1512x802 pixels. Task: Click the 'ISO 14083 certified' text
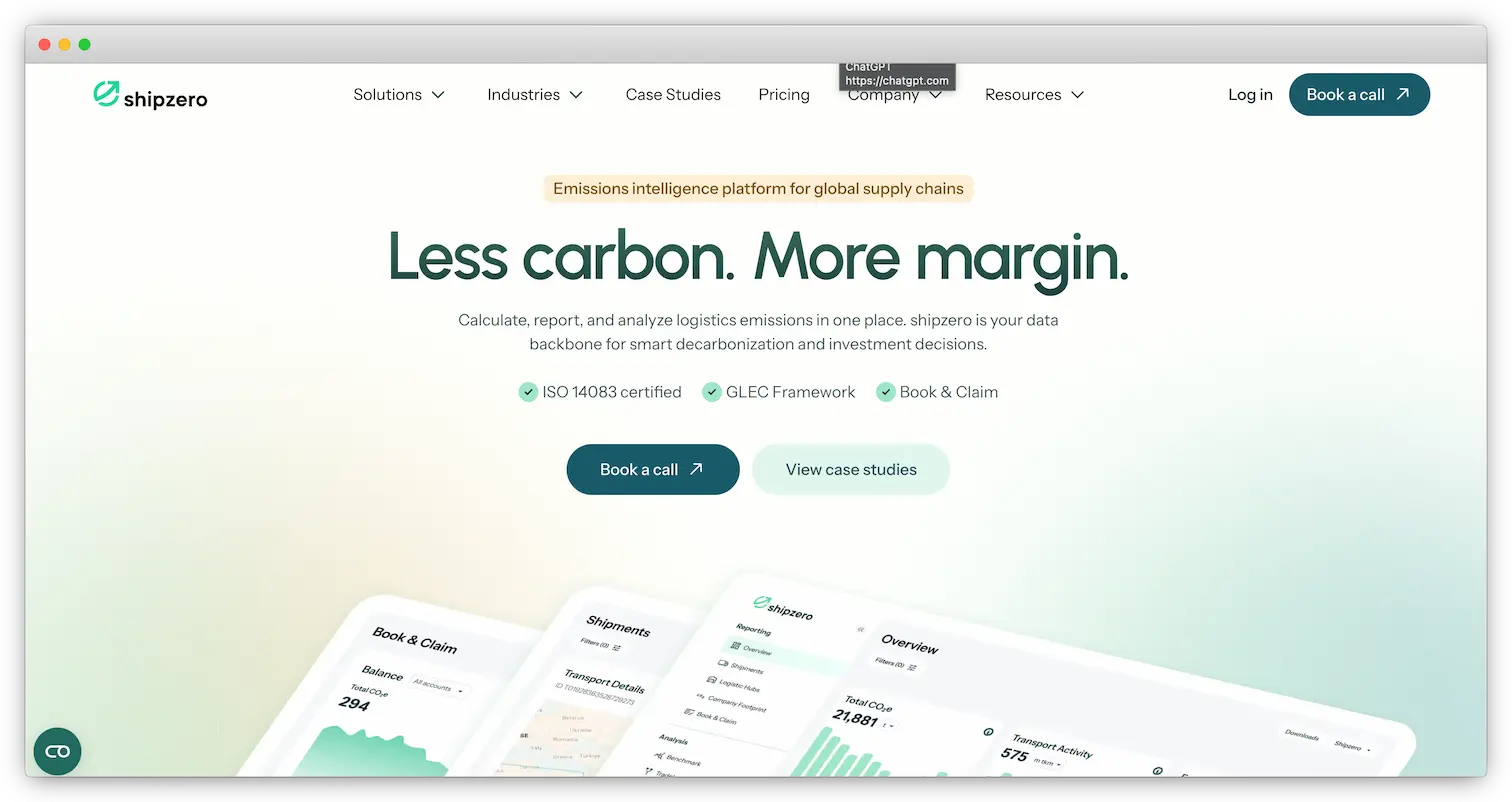tap(612, 392)
